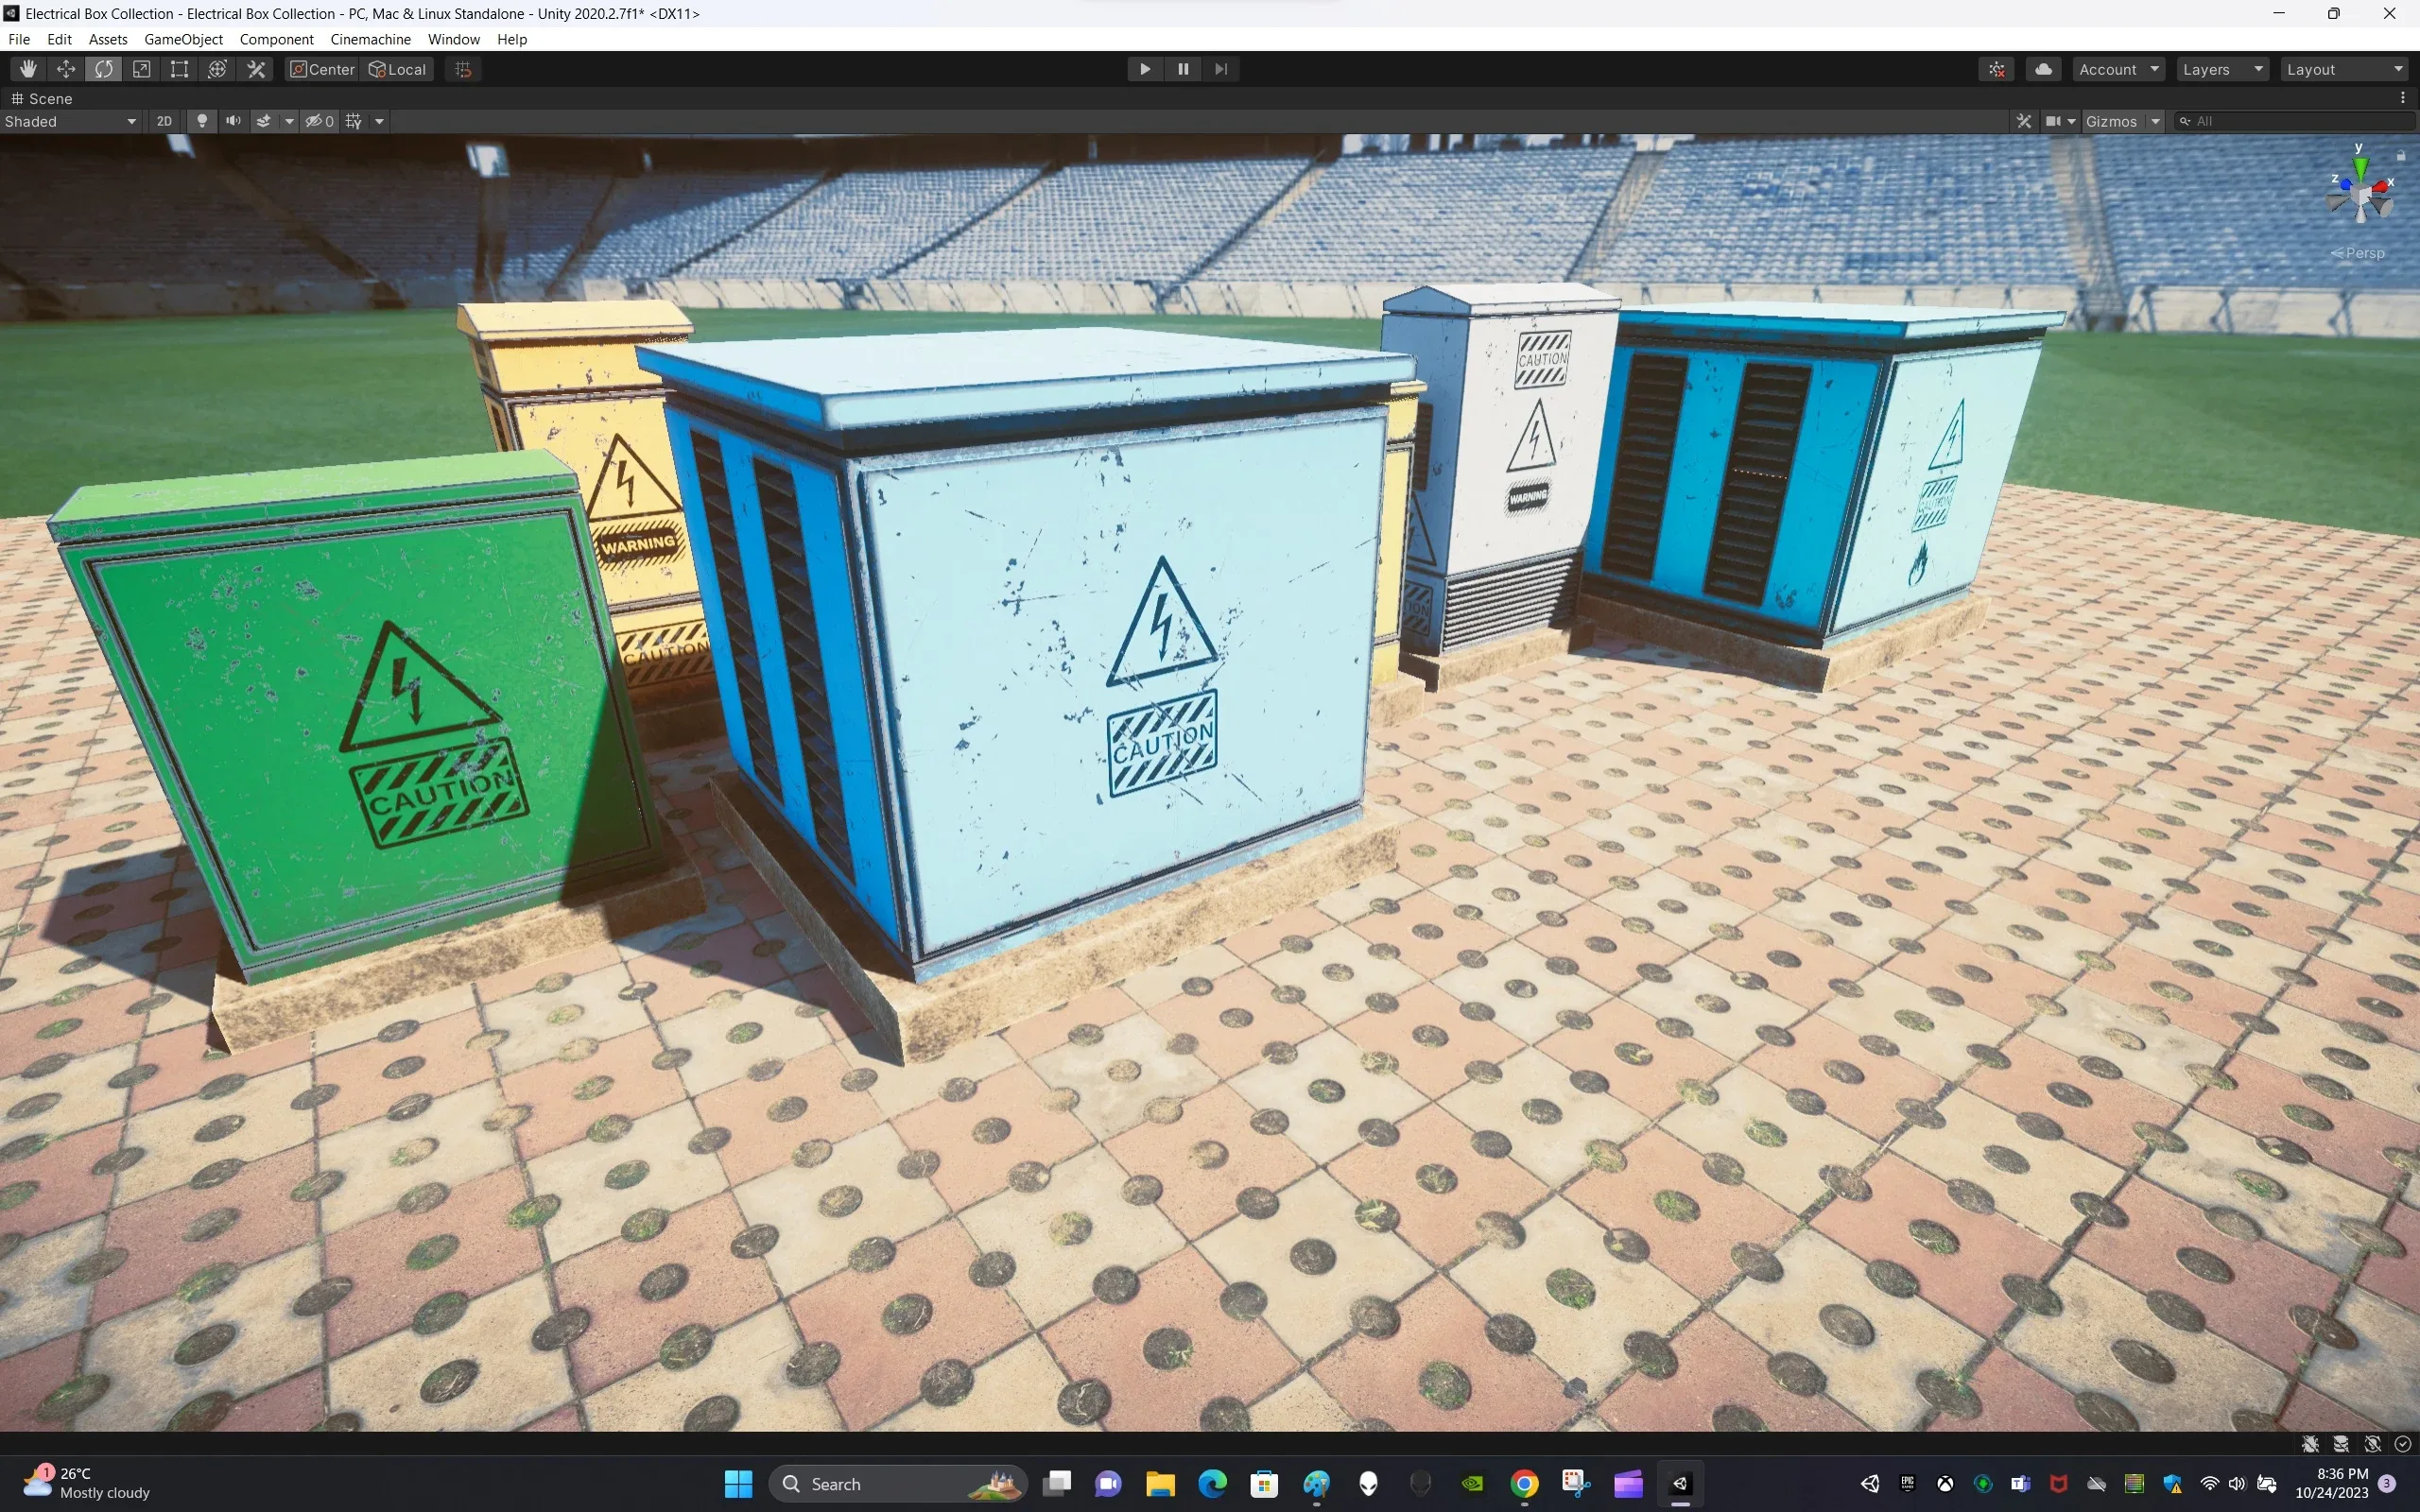2420x1512 pixels.
Task: Expand the scene effects dropdown arrow
Action: (289, 121)
